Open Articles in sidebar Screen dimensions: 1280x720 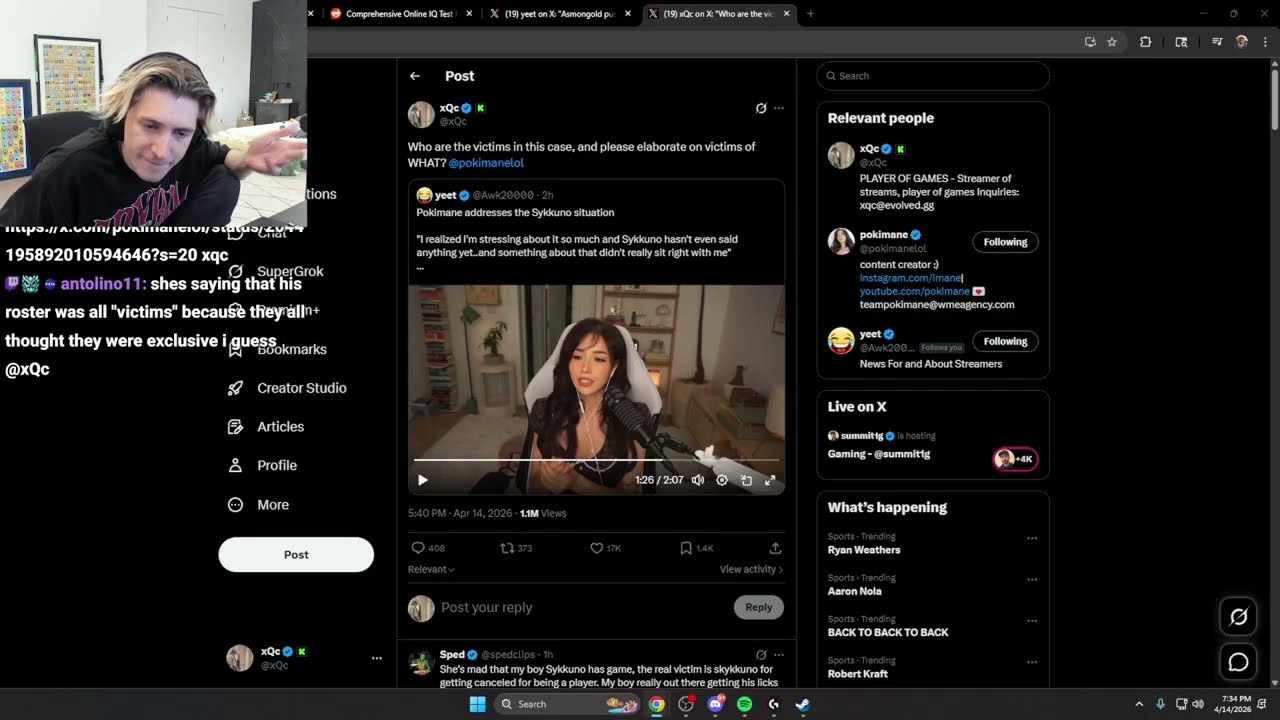(x=267, y=427)
